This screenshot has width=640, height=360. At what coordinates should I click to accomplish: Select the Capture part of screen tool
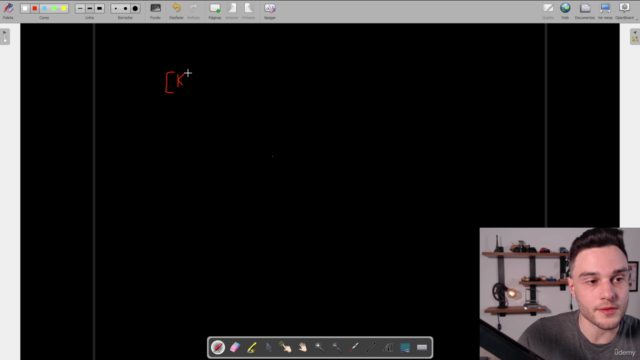[405, 347]
